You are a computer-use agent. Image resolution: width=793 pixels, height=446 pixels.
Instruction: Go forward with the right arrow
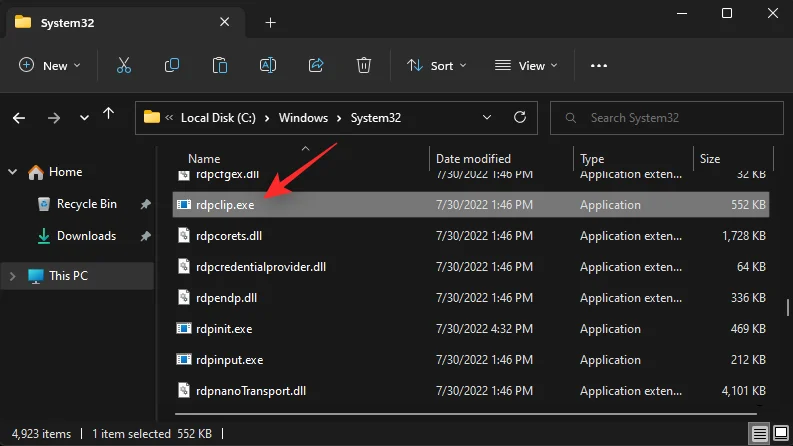(54, 118)
